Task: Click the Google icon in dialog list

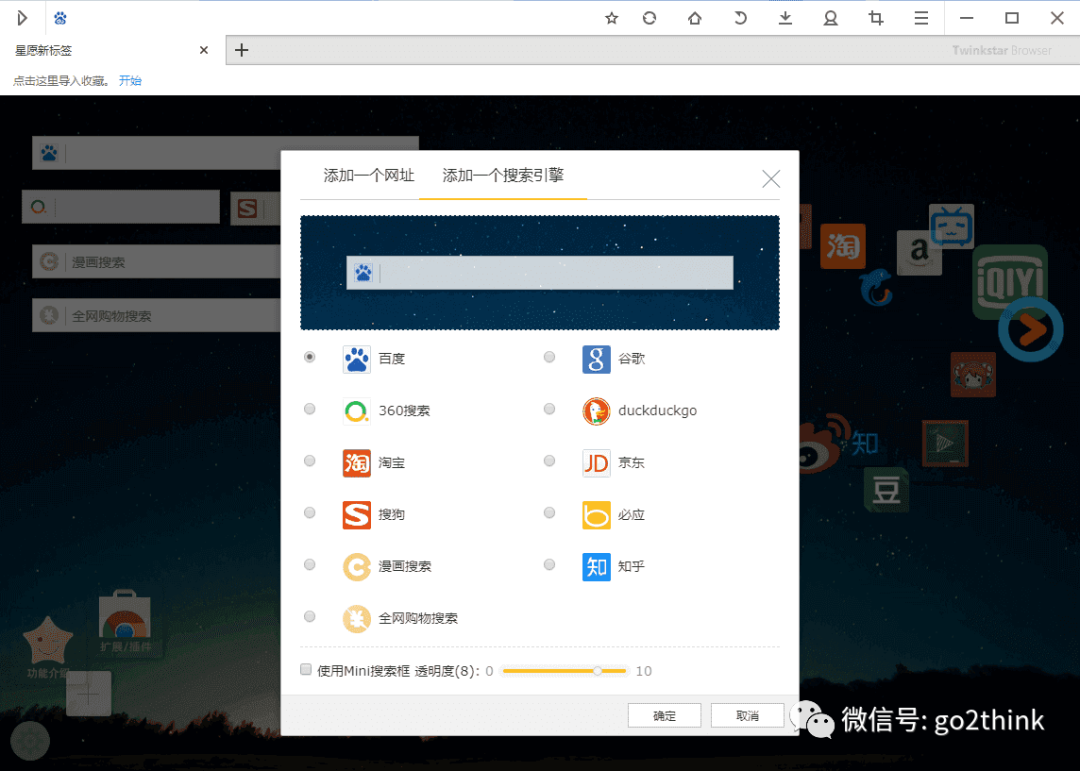Action: click(596, 359)
